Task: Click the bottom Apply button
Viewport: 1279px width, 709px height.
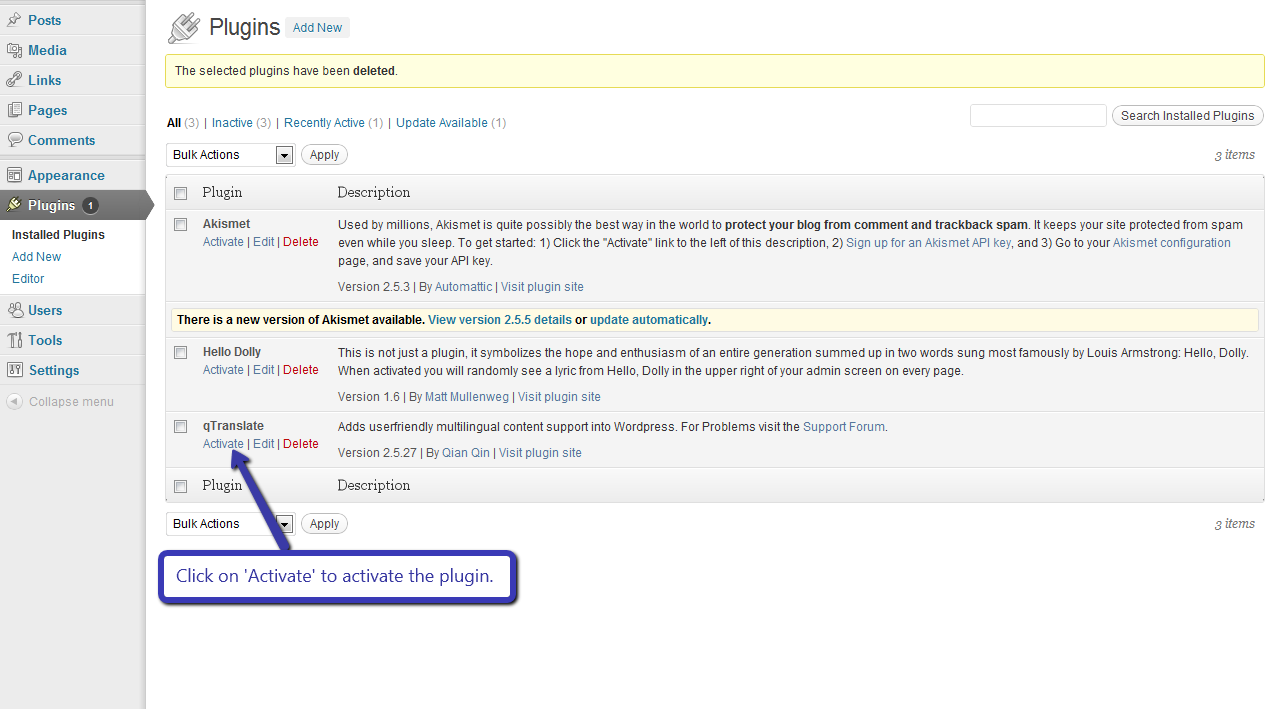Action: 324,524
